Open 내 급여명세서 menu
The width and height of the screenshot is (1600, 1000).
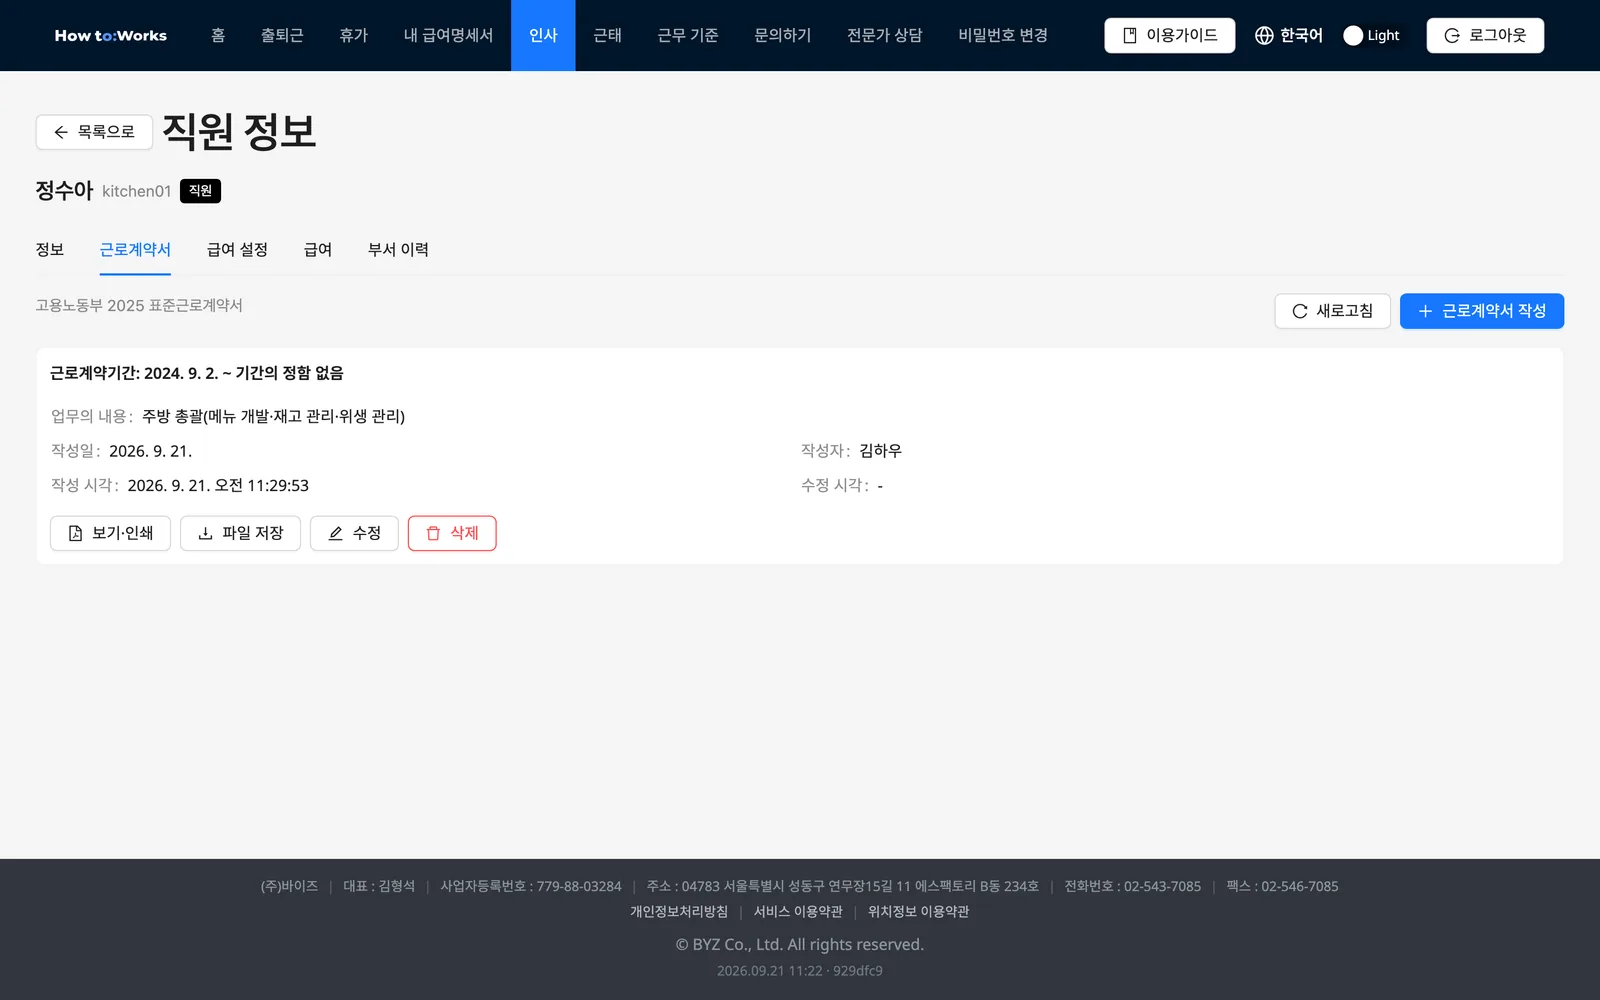tap(448, 35)
